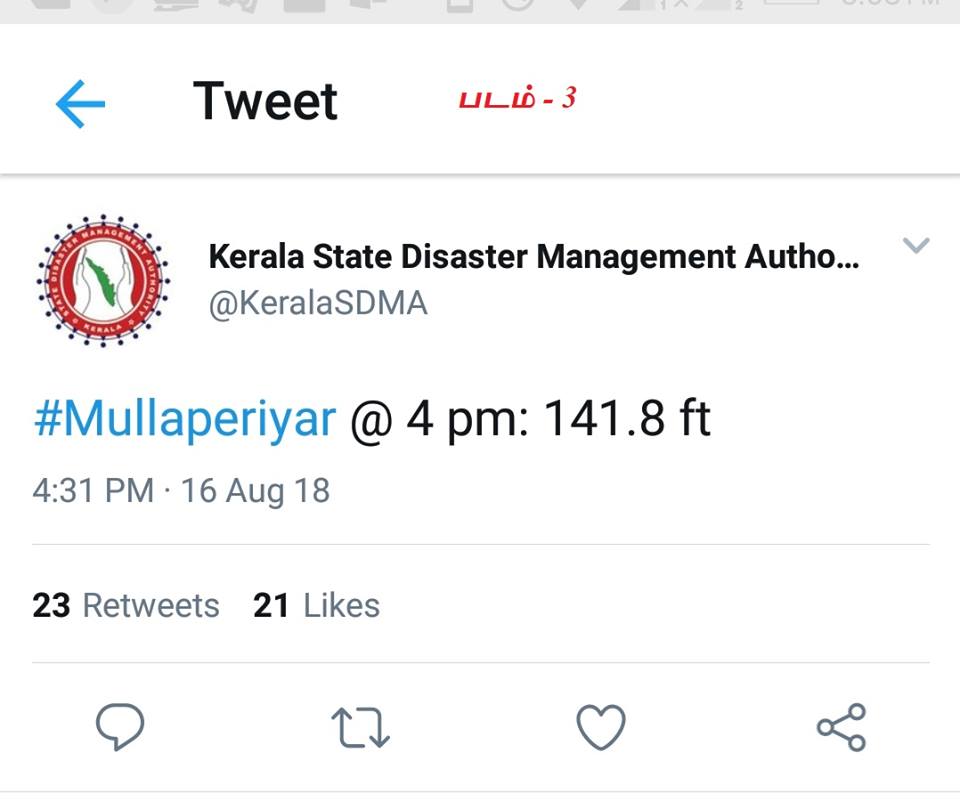The width and height of the screenshot is (960, 810).
Task: Like the tweet with the heart icon
Action: (x=601, y=727)
